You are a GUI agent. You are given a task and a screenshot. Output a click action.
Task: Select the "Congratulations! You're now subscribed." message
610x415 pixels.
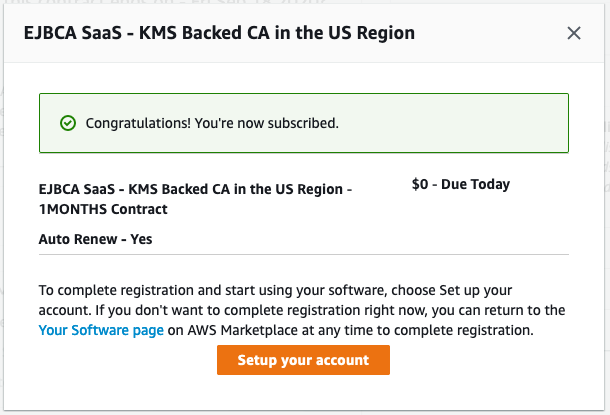(x=212, y=124)
